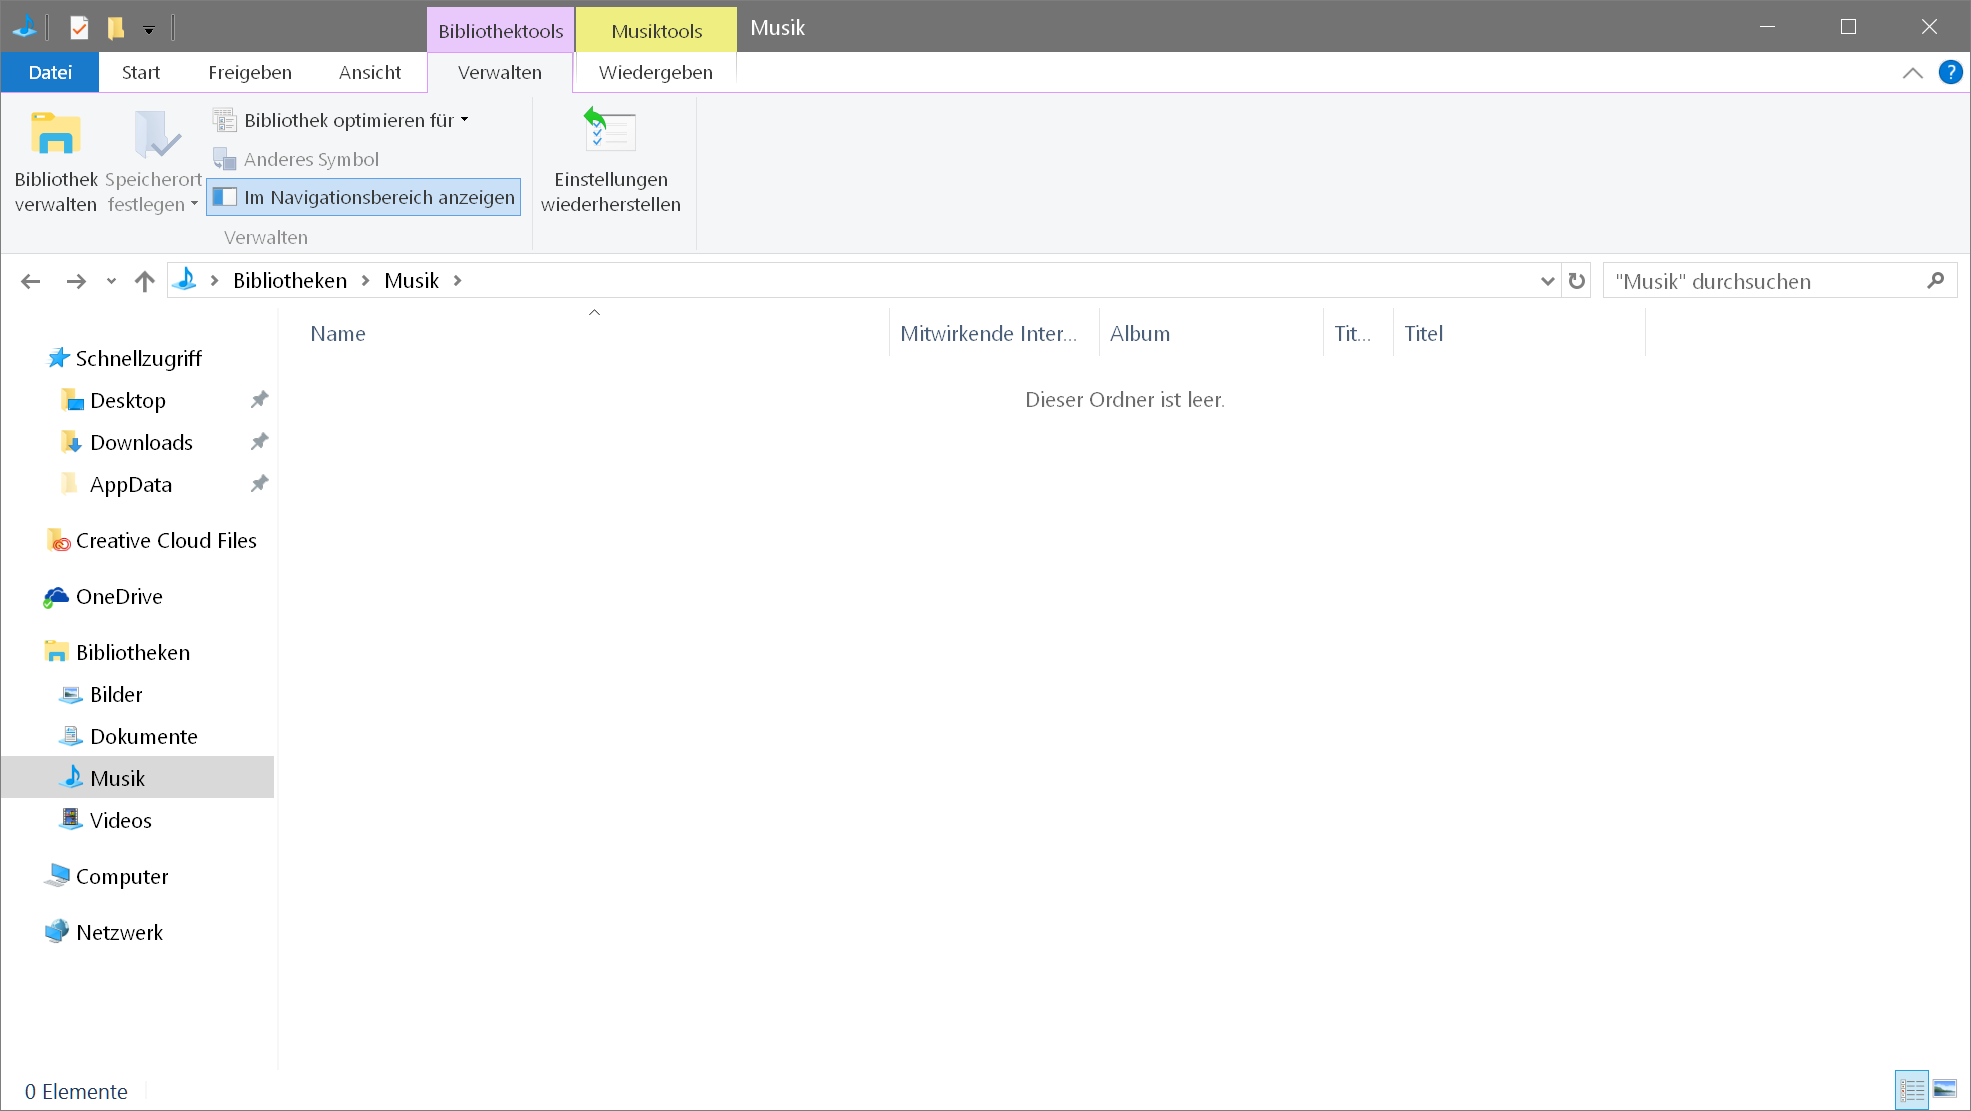Switch to details view icon in status bar
The height and width of the screenshot is (1111, 1971).
[1911, 1090]
